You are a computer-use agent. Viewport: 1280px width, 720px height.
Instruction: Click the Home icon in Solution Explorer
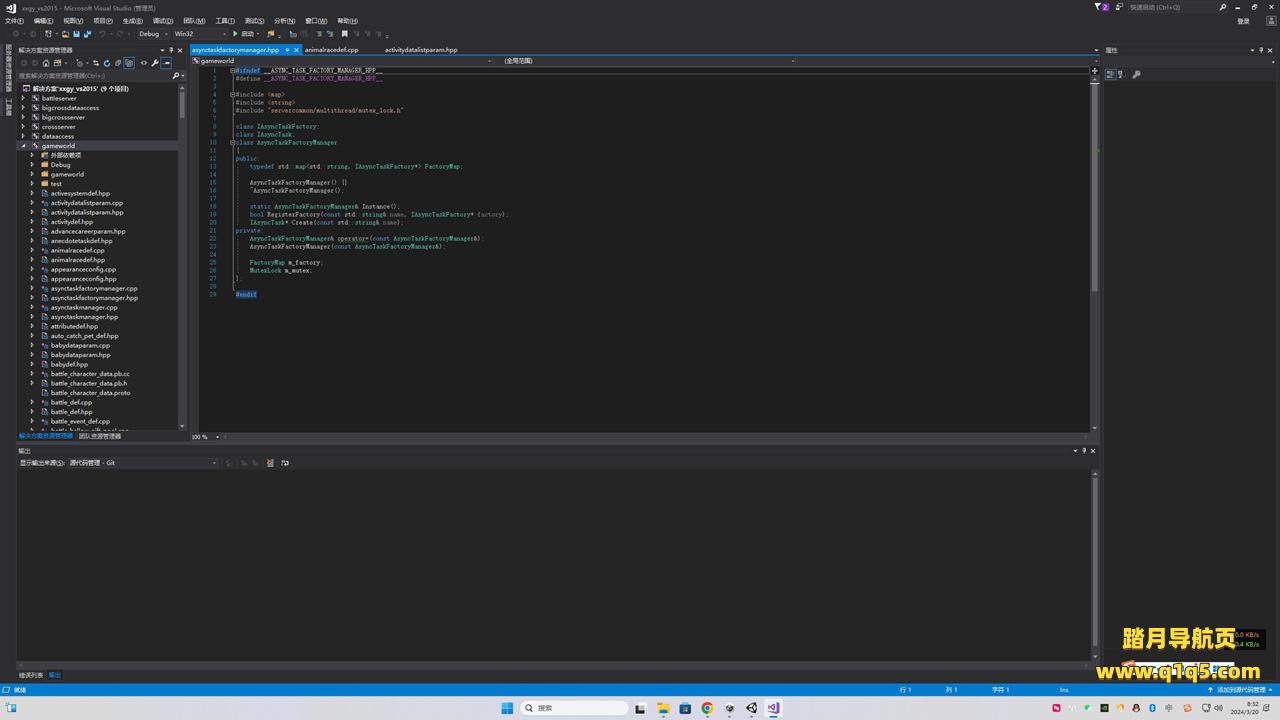point(46,63)
